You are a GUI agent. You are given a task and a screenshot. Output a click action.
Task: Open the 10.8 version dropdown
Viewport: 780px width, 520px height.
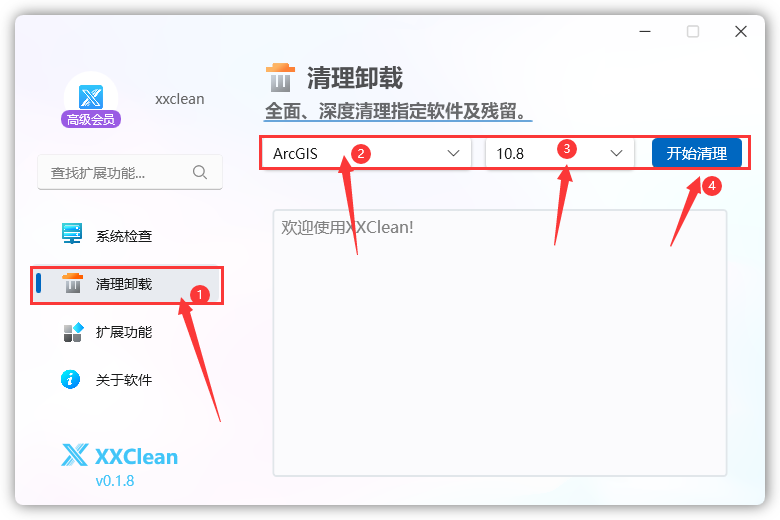560,153
